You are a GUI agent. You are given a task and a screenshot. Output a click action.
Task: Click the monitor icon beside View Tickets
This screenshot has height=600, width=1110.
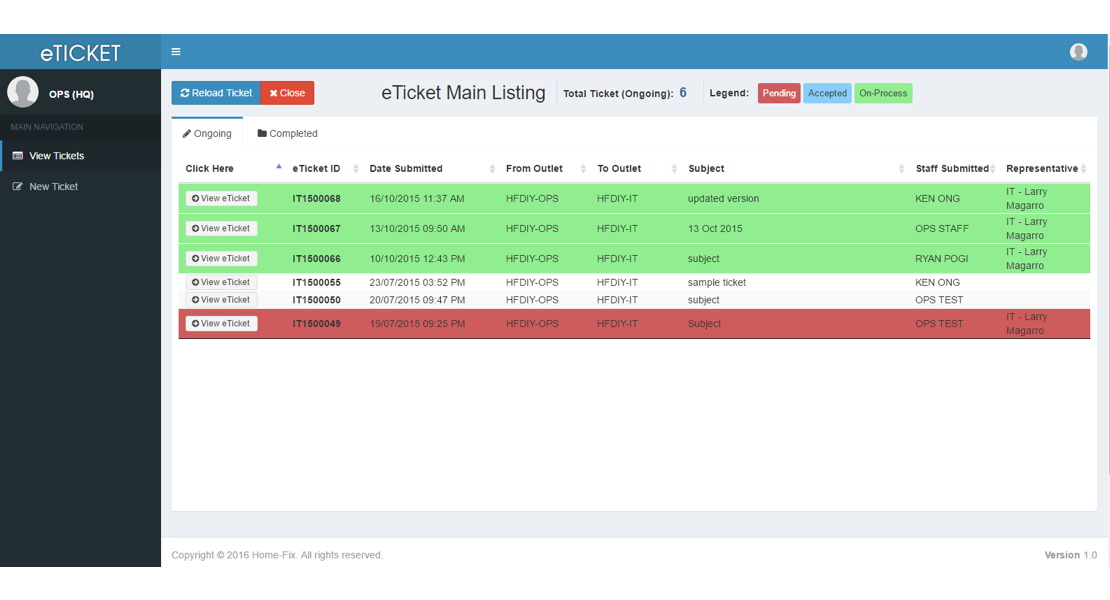[17, 156]
